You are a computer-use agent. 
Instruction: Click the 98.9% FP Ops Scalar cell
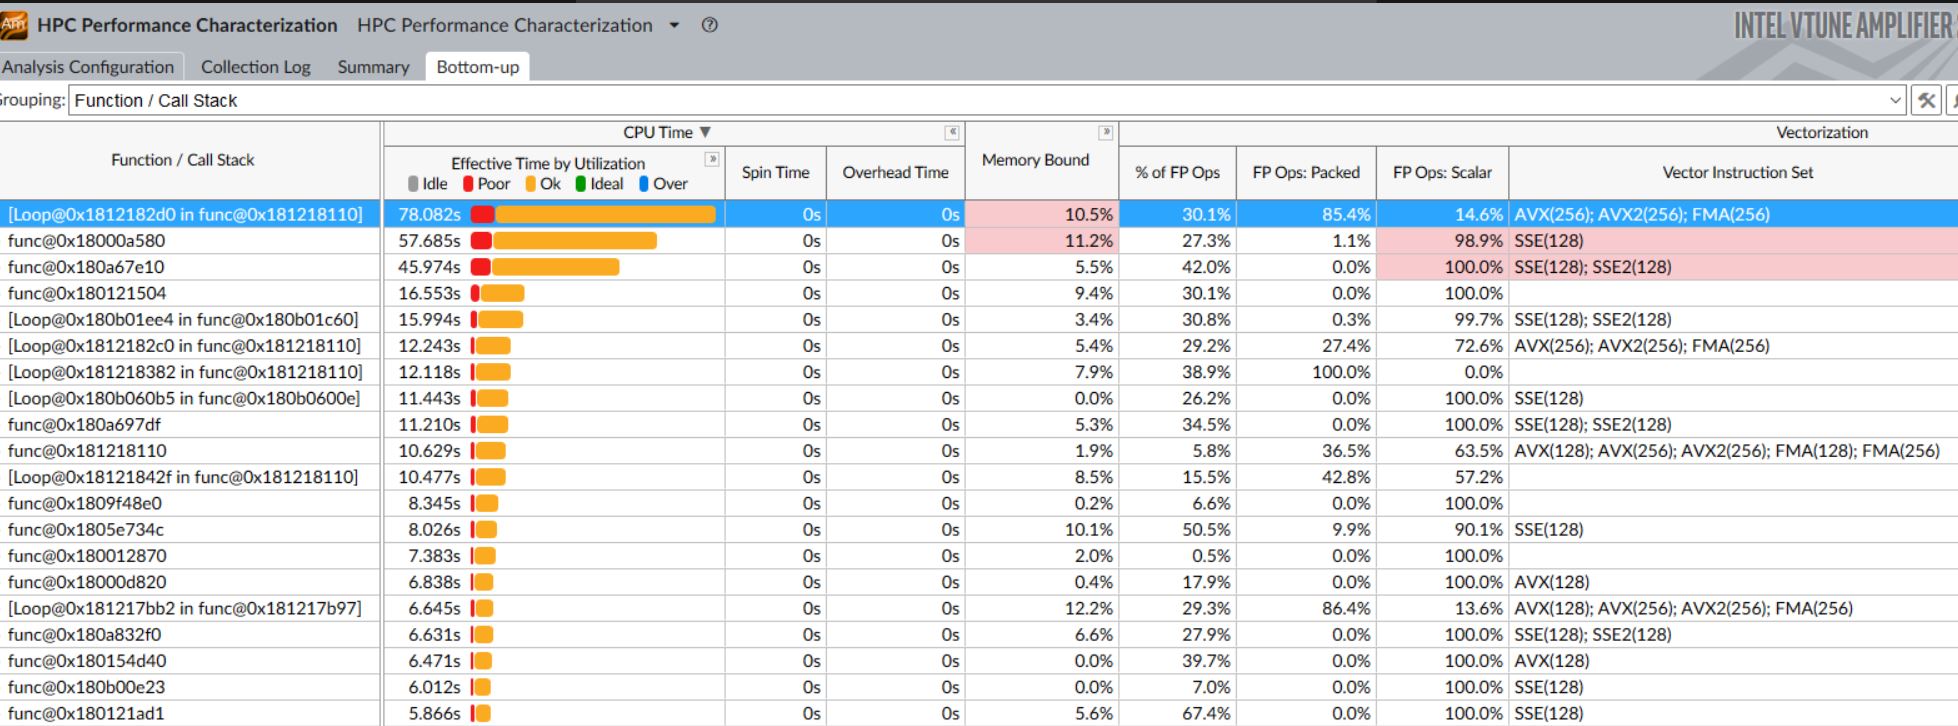click(x=1442, y=241)
